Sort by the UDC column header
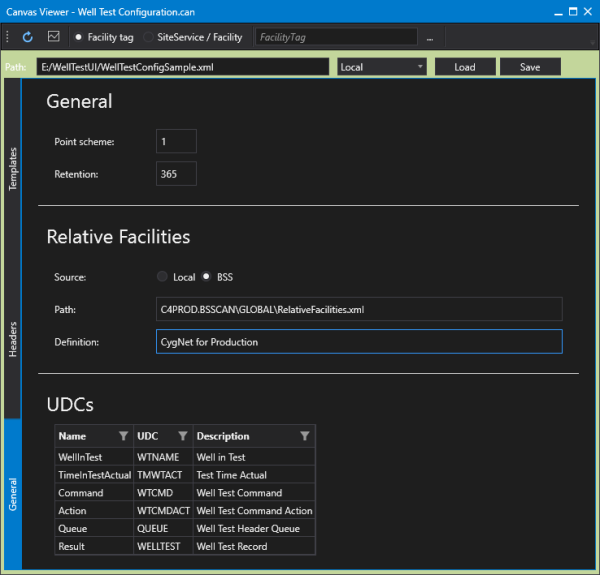The image size is (600, 575). click(x=148, y=436)
